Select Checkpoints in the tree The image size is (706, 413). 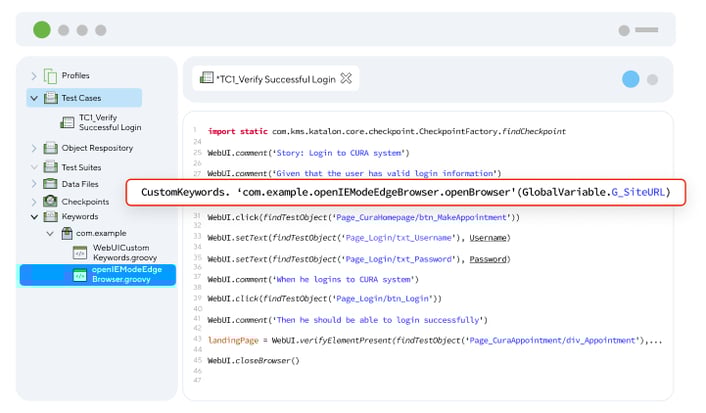(x=86, y=202)
